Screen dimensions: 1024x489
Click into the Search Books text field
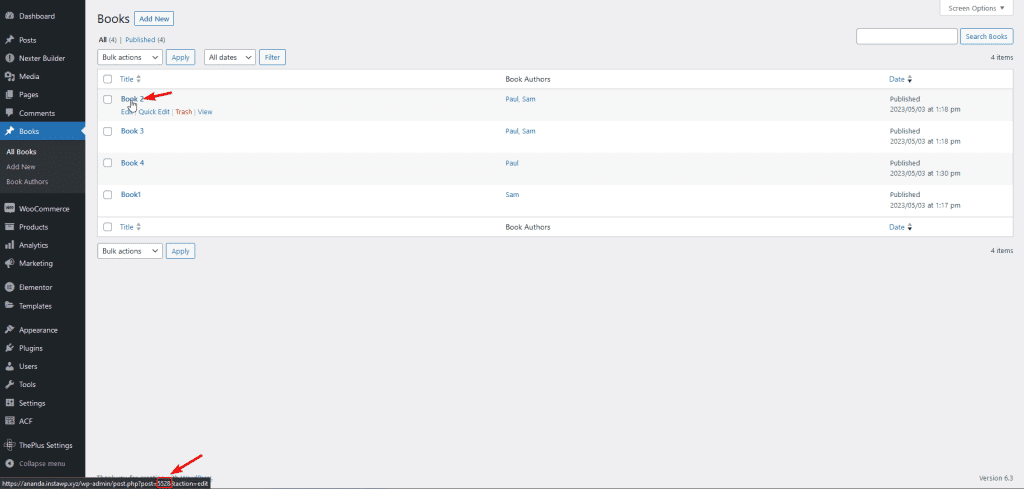(906, 36)
